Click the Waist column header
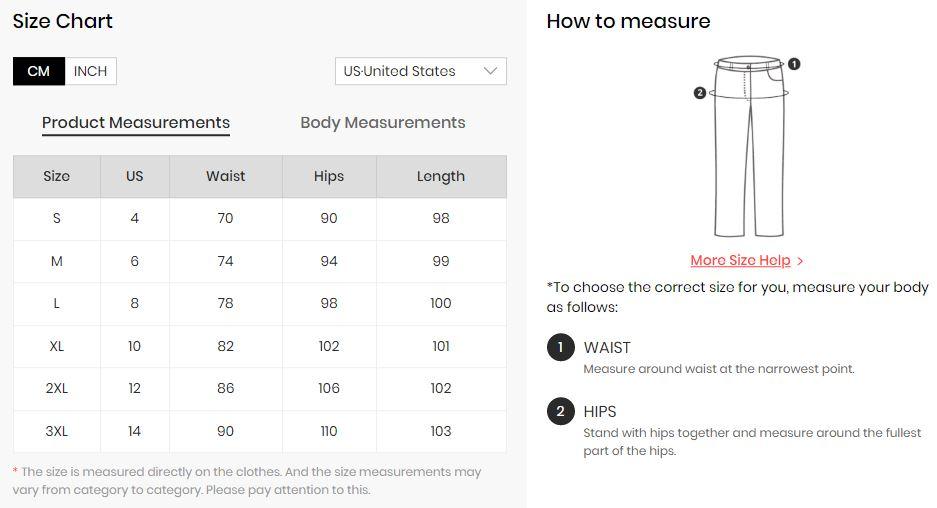The width and height of the screenshot is (937, 508). point(225,176)
